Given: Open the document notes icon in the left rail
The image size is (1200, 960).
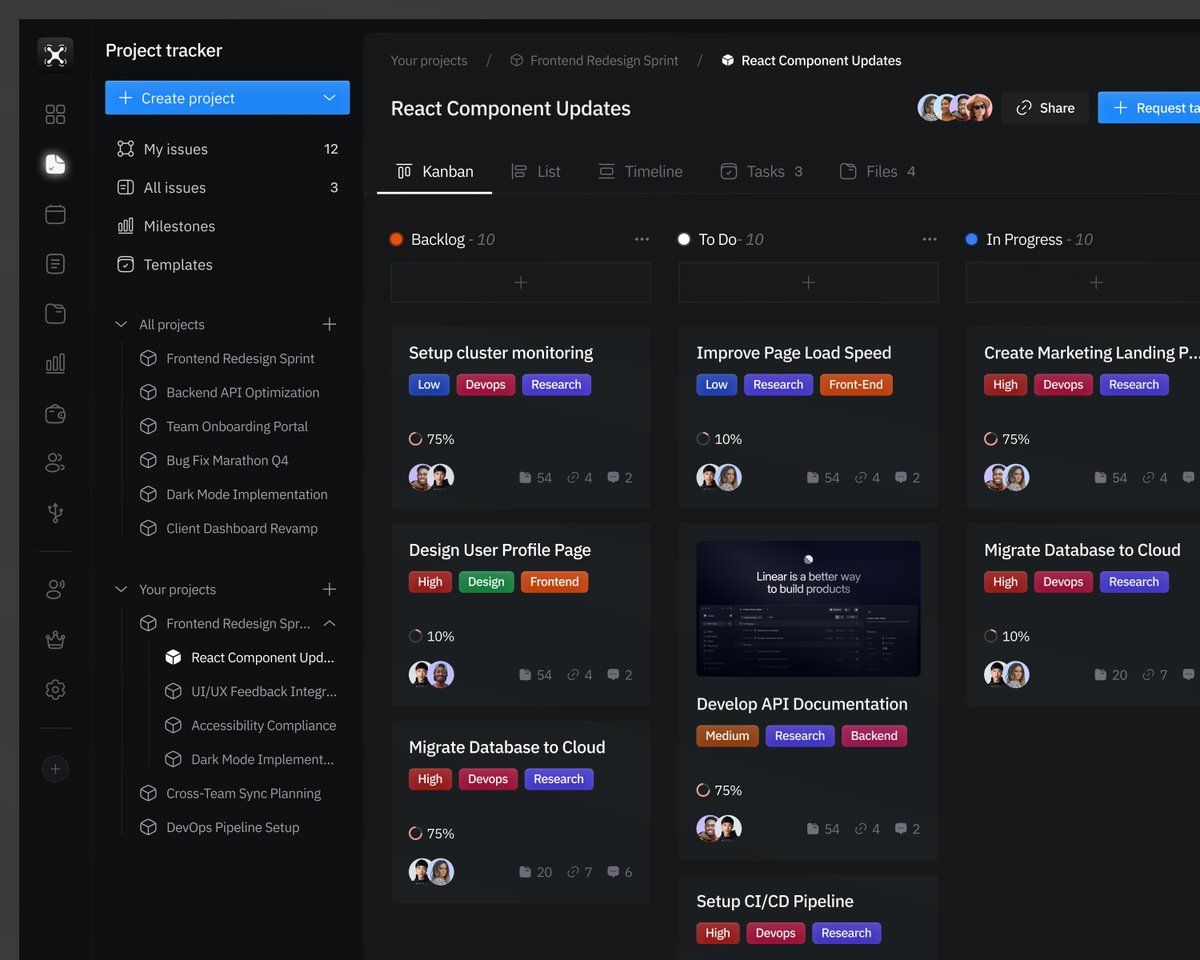Looking at the screenshot, I should coord(55,264).
